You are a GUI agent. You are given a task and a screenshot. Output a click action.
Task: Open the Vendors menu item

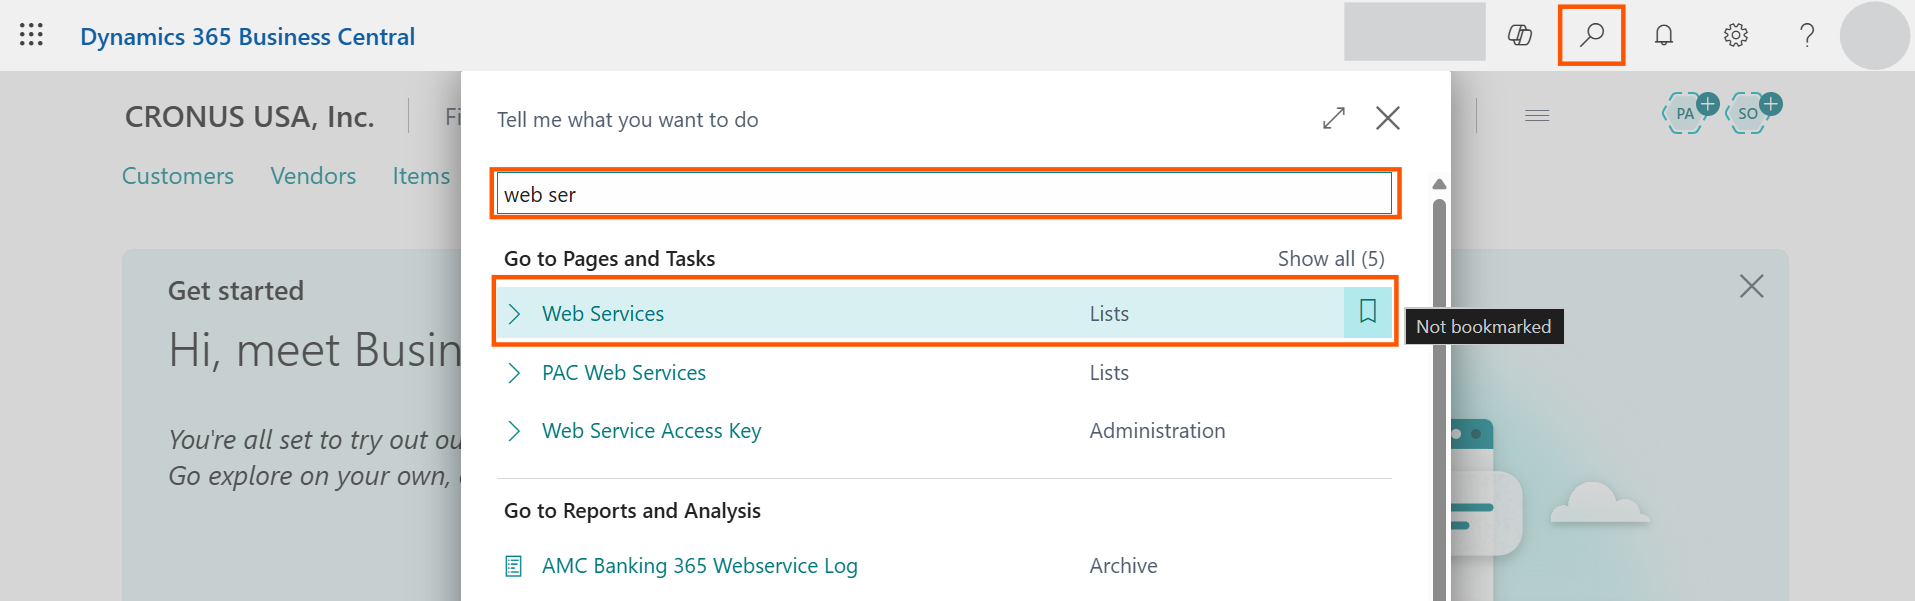tap(313, 176)
